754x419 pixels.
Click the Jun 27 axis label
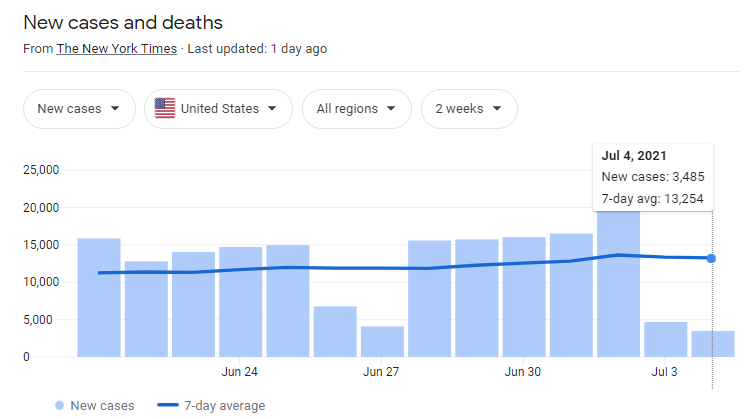tap(381, 372)
